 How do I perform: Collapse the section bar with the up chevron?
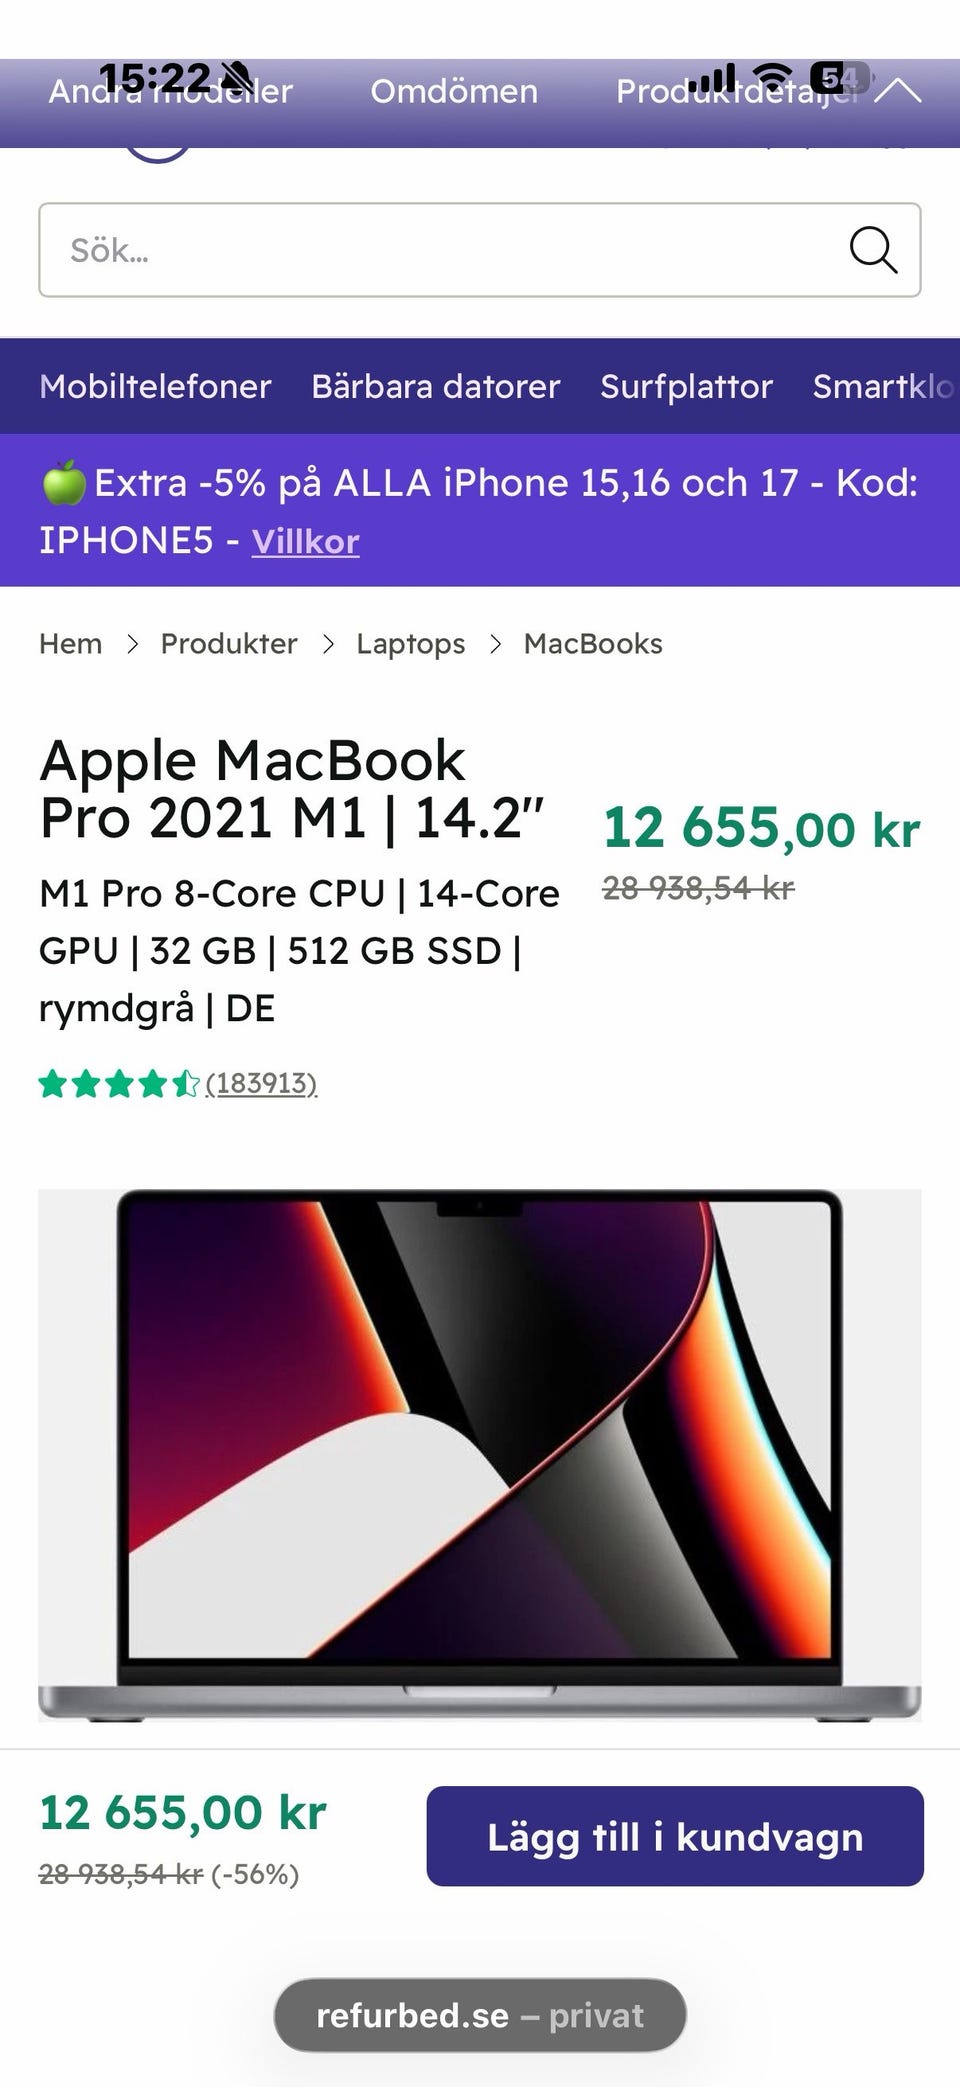tap(900, 92)
